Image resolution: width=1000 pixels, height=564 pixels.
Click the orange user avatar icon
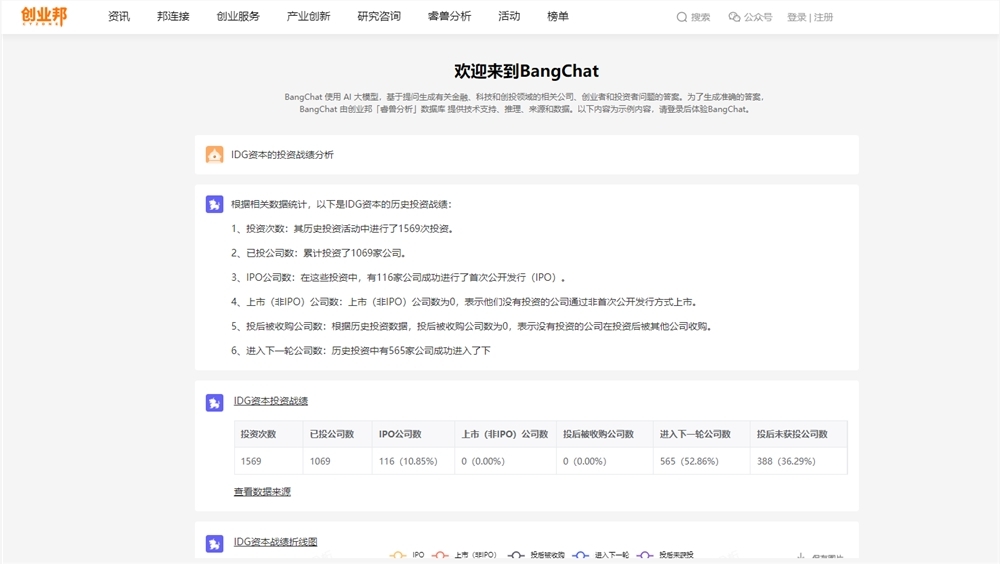tap(214, 154)
